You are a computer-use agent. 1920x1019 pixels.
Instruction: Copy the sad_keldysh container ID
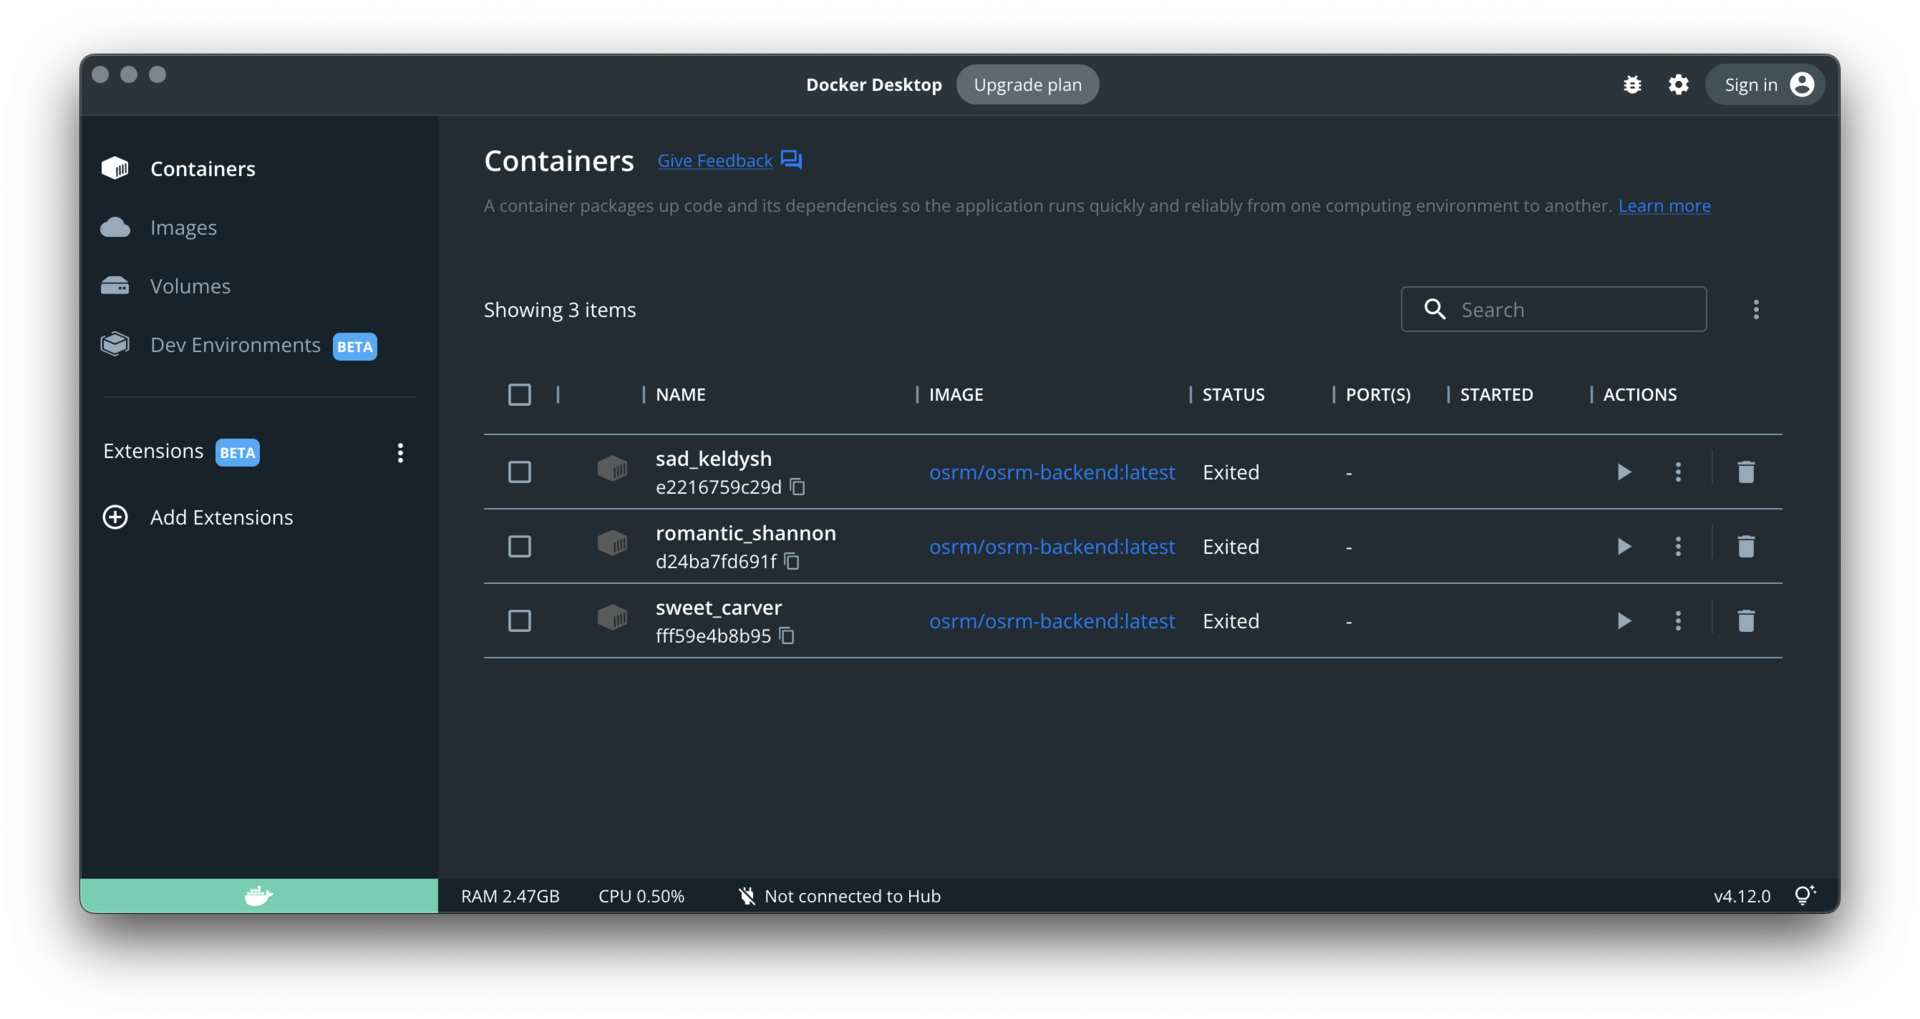[797, 487]
